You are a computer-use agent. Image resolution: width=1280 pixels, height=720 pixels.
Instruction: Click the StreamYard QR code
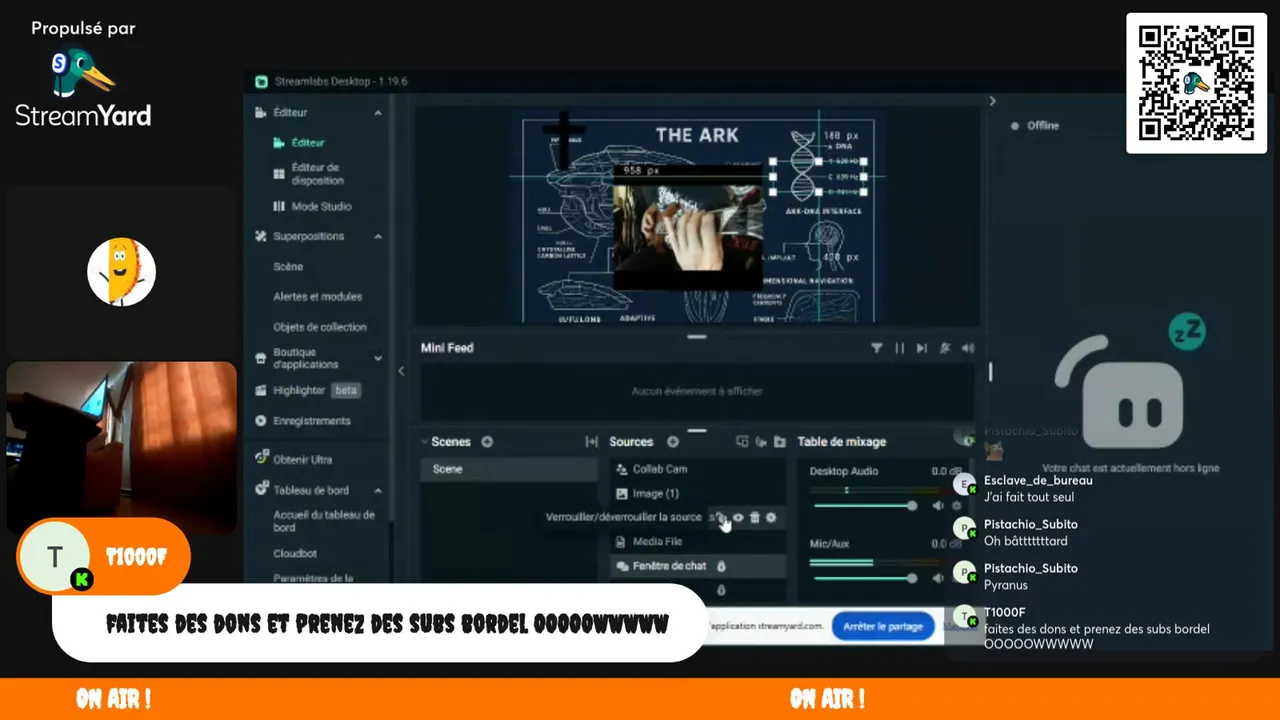(x=1196, y=83)
